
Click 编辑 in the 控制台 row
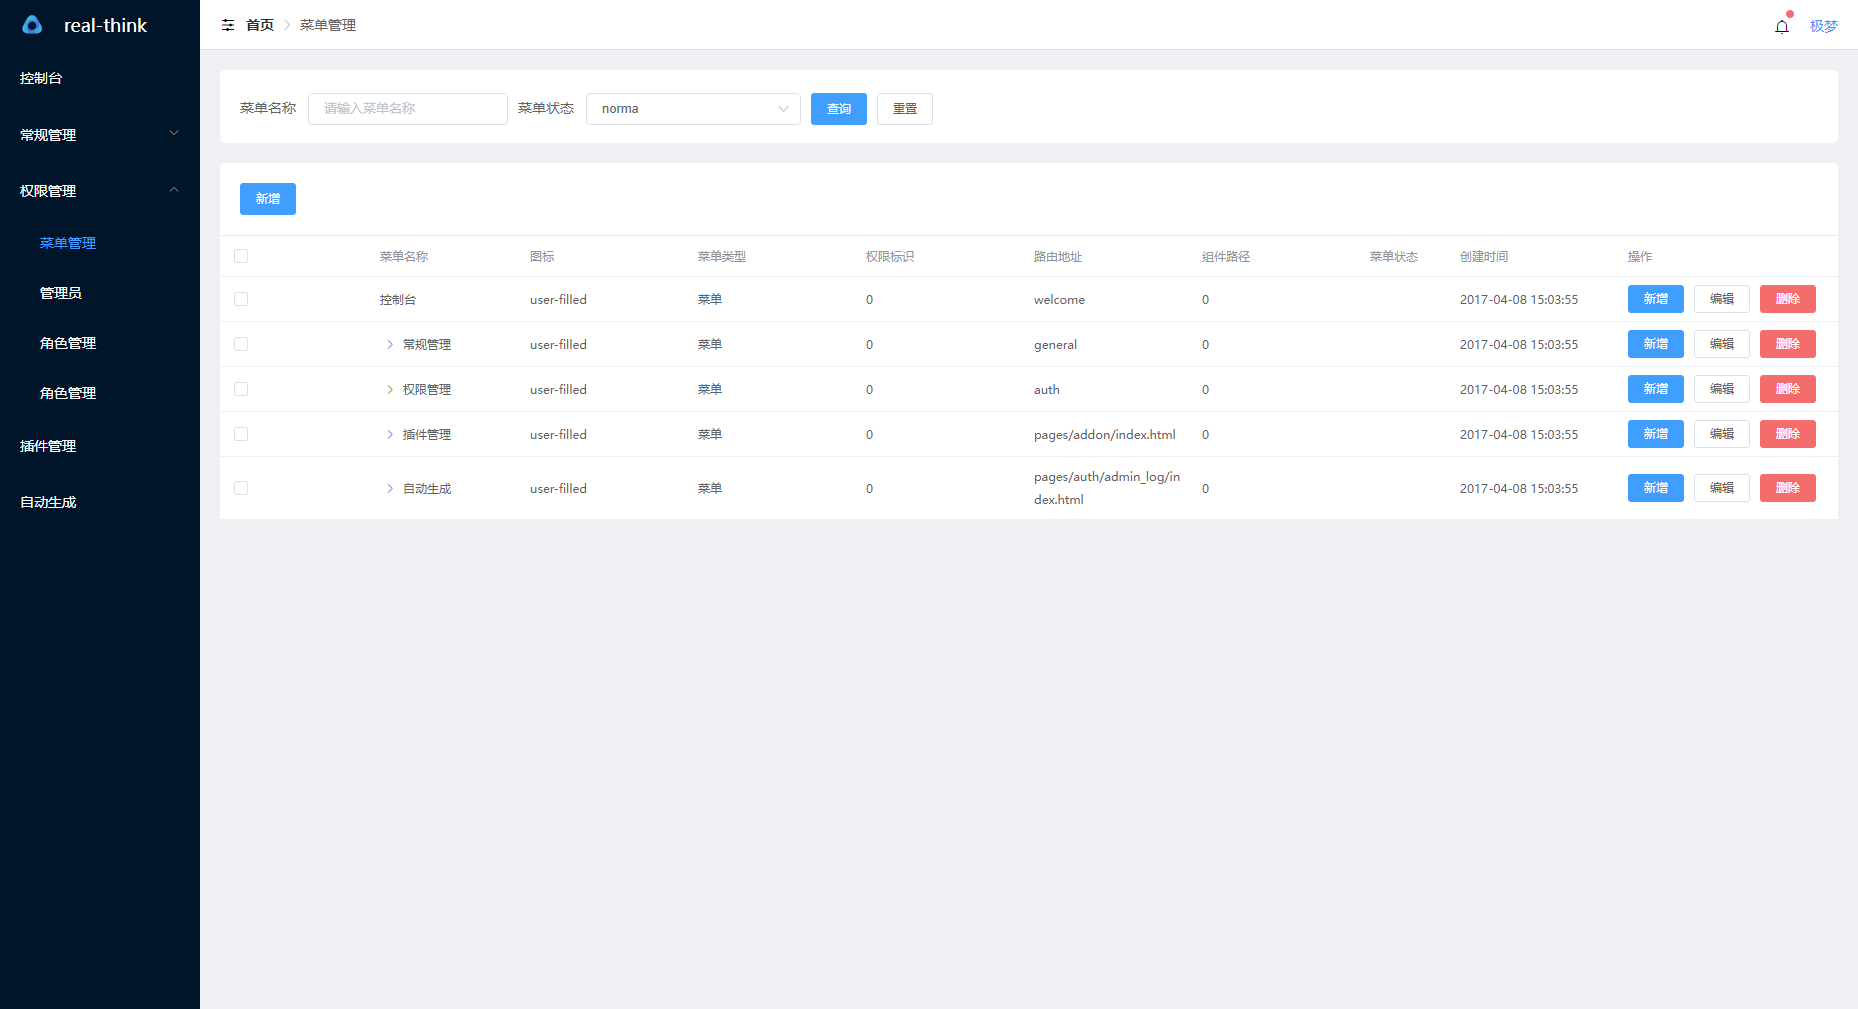(x=1722, y=299)
